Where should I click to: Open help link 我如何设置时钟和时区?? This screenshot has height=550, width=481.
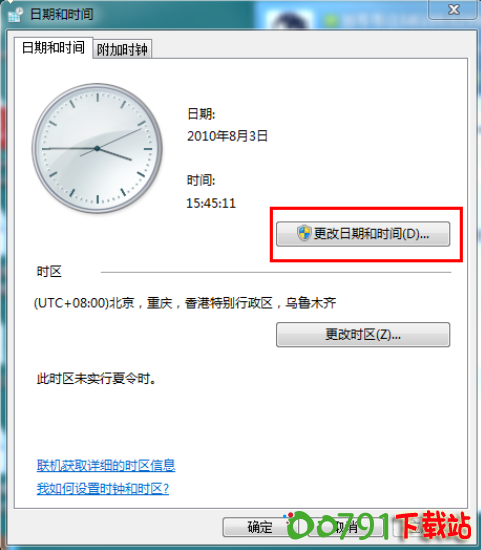point(103,488)
